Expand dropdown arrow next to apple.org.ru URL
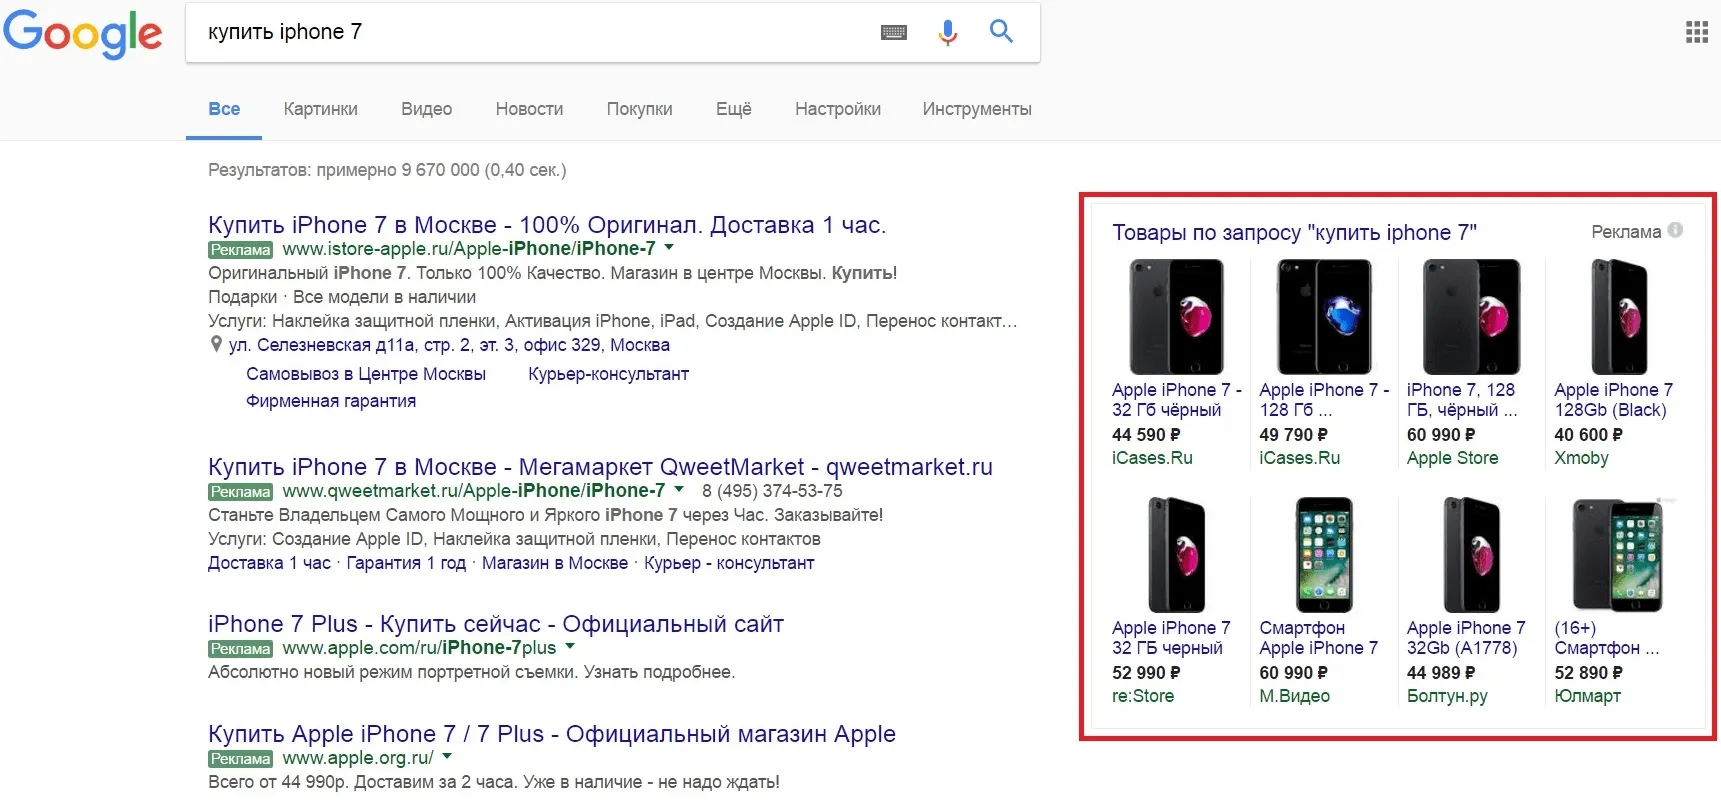This screenshot has height=810, width=1721. pyautogui.click(x=447, y=756)
